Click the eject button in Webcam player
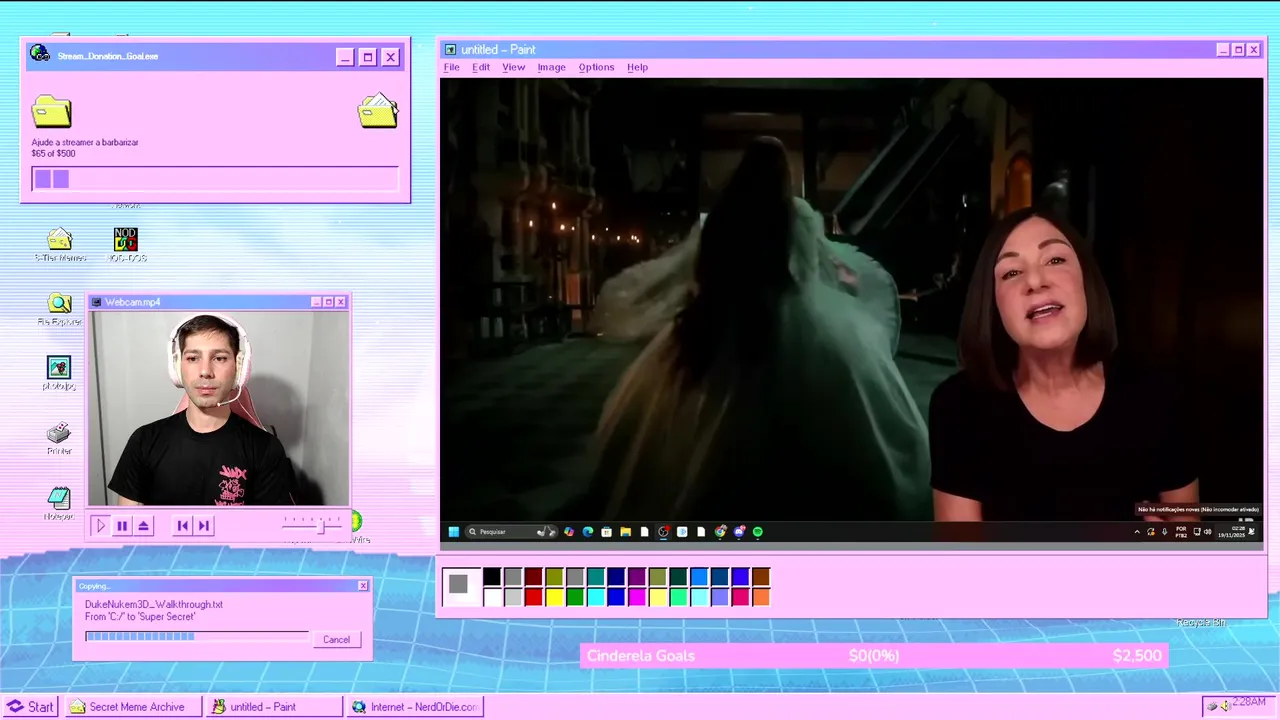 144,525
